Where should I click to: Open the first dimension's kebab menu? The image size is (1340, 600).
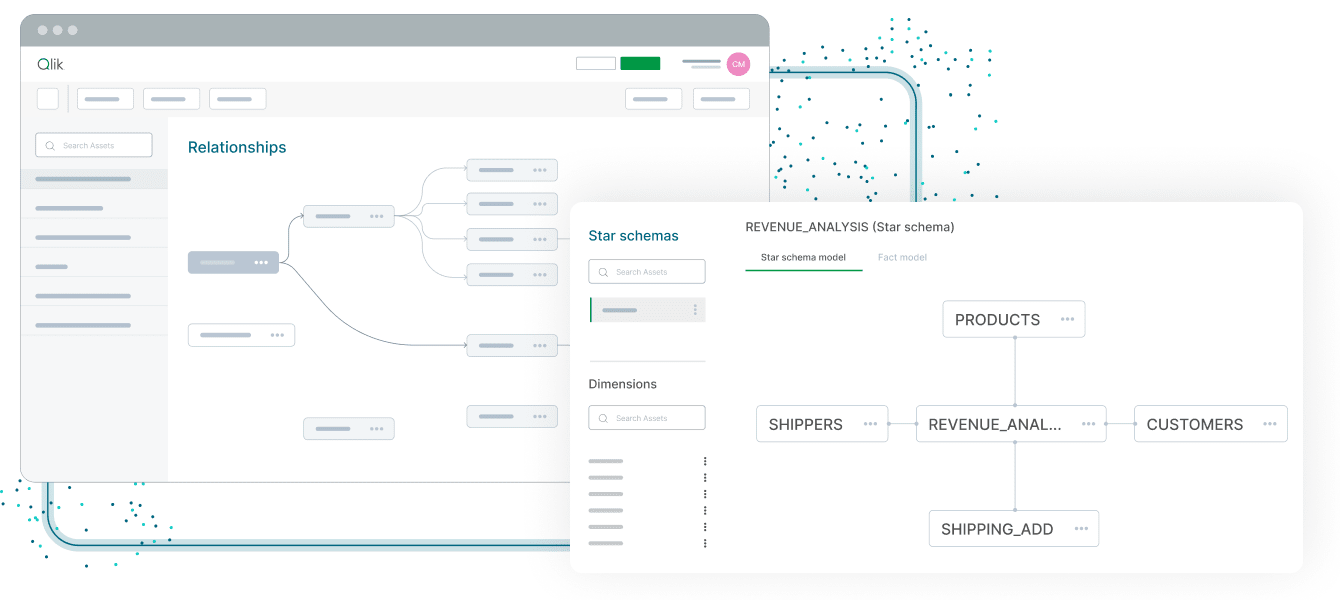[703, 461]
